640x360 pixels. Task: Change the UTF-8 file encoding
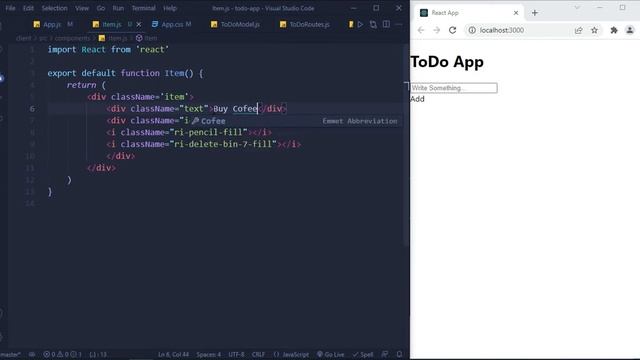click(x=236, y=354)
